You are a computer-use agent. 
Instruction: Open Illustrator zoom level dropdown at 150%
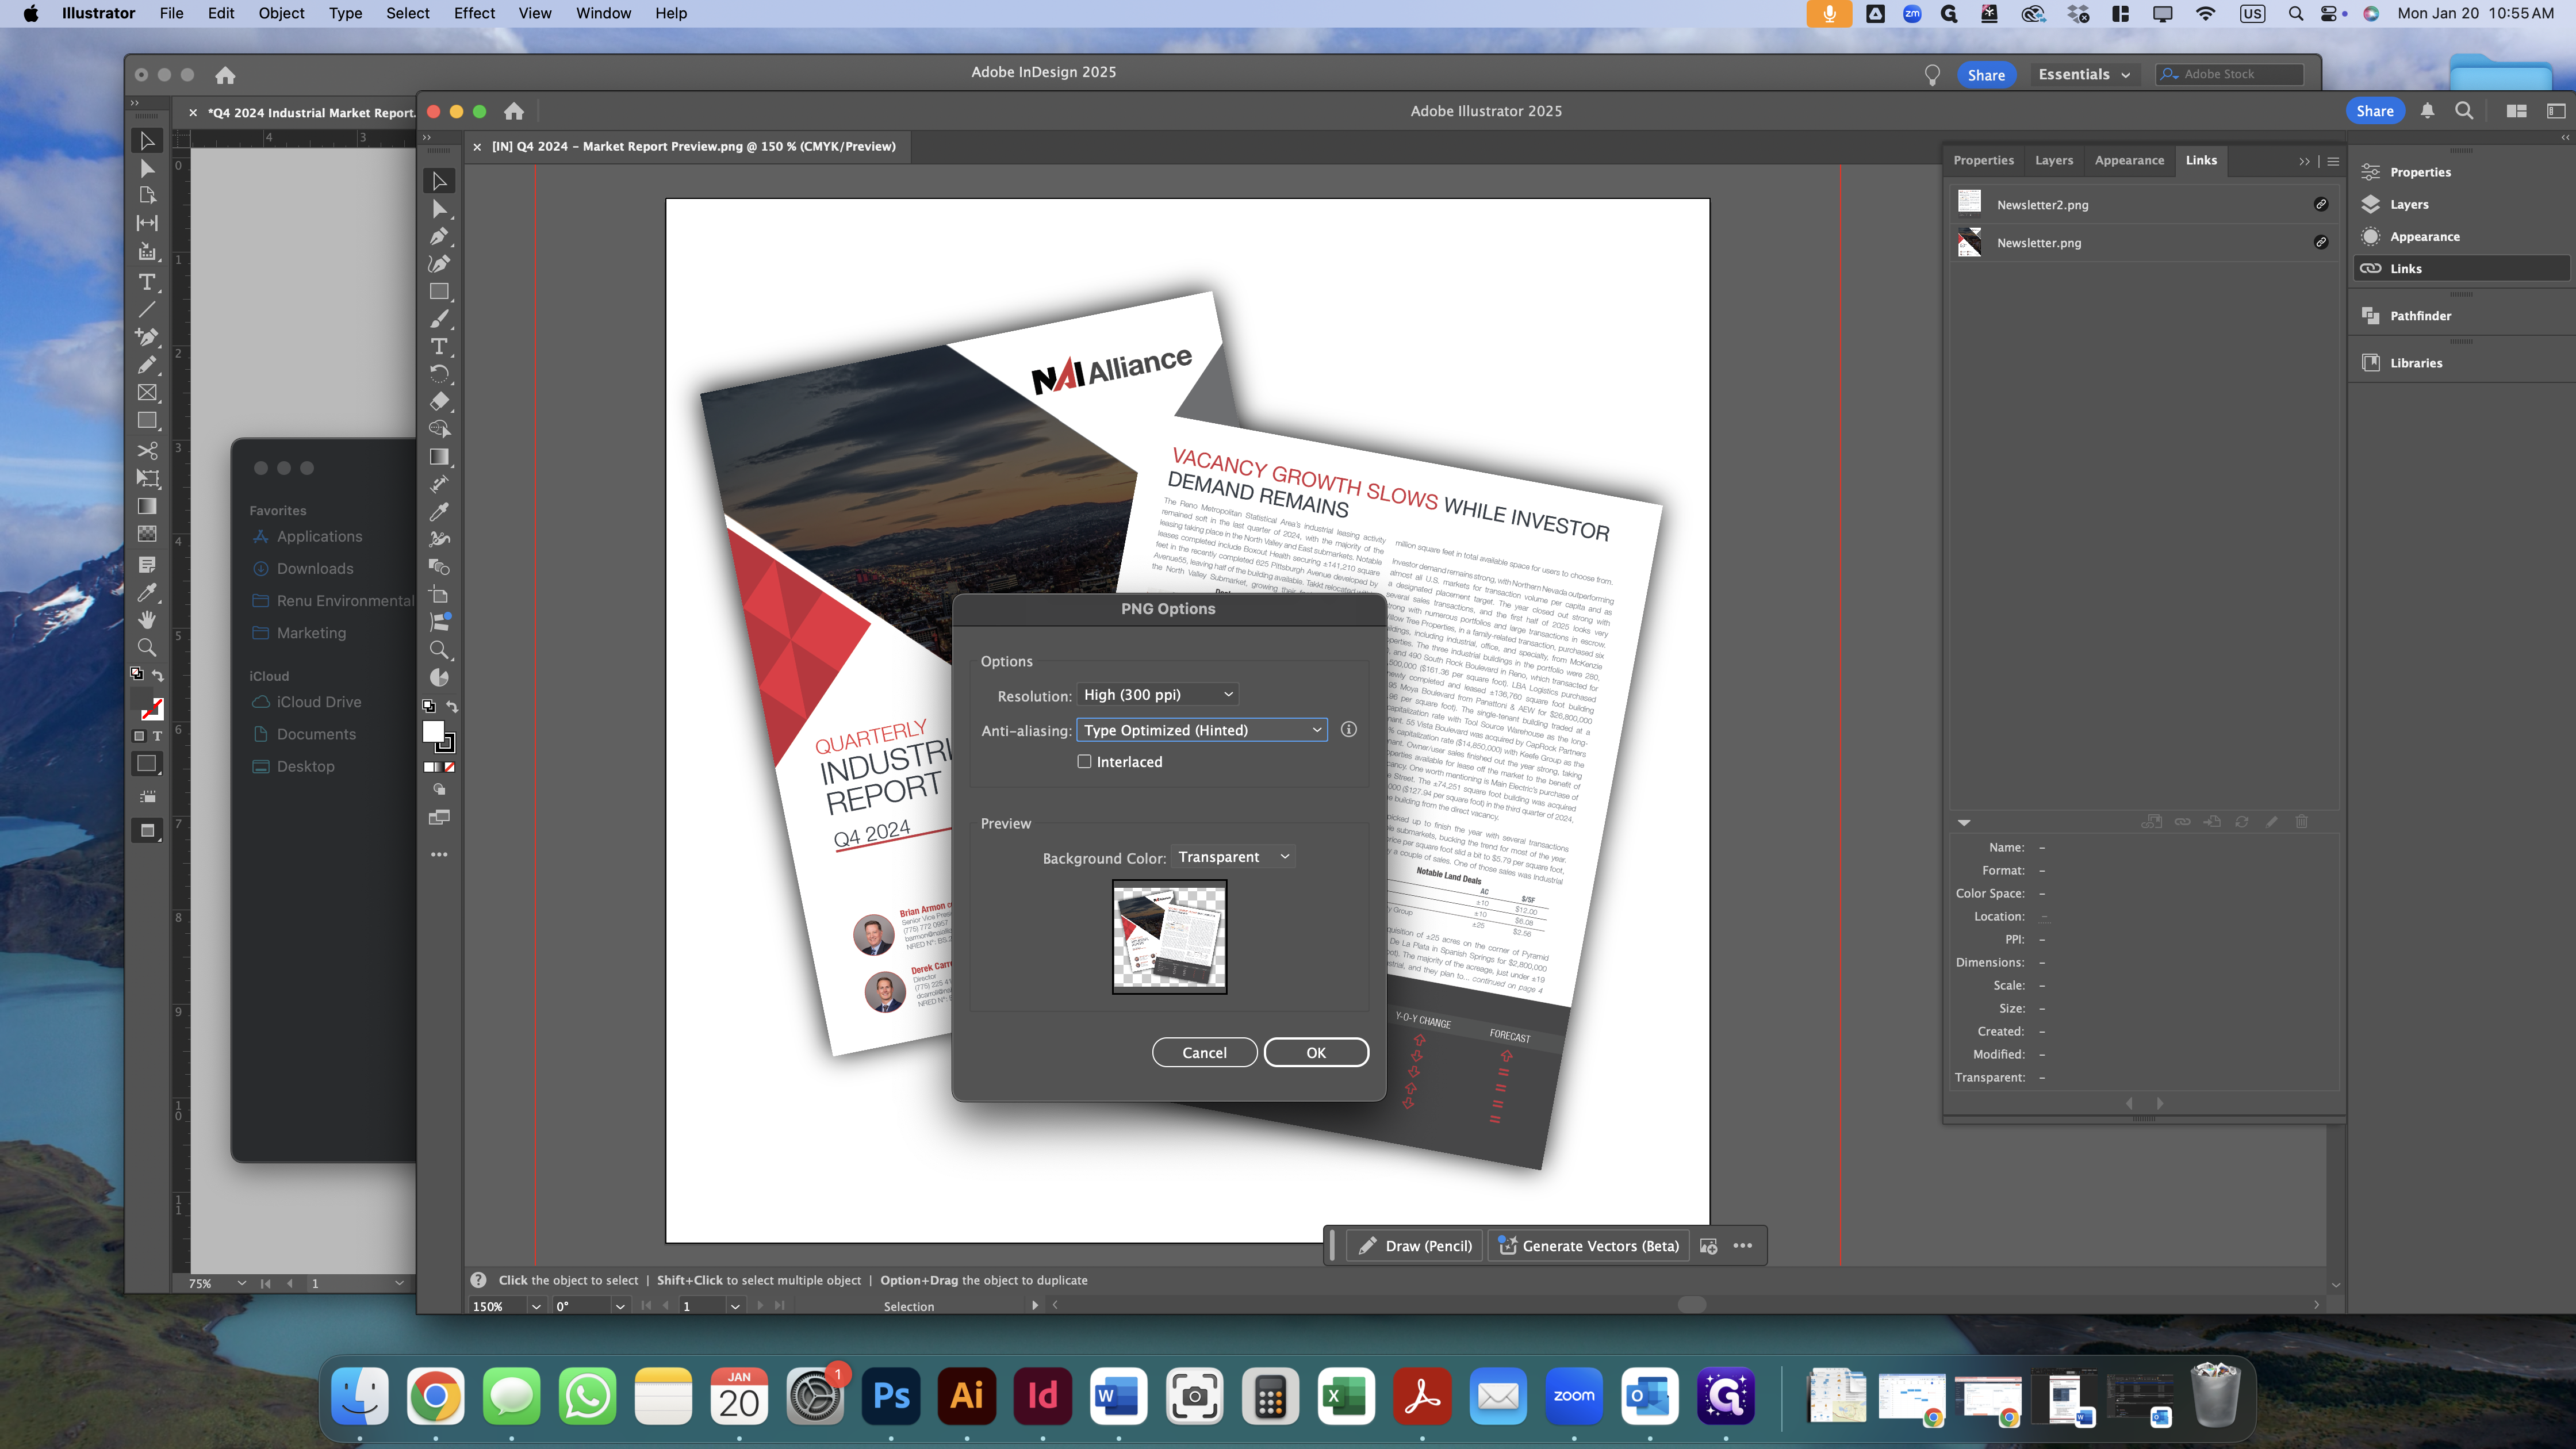click(536, 1307)
